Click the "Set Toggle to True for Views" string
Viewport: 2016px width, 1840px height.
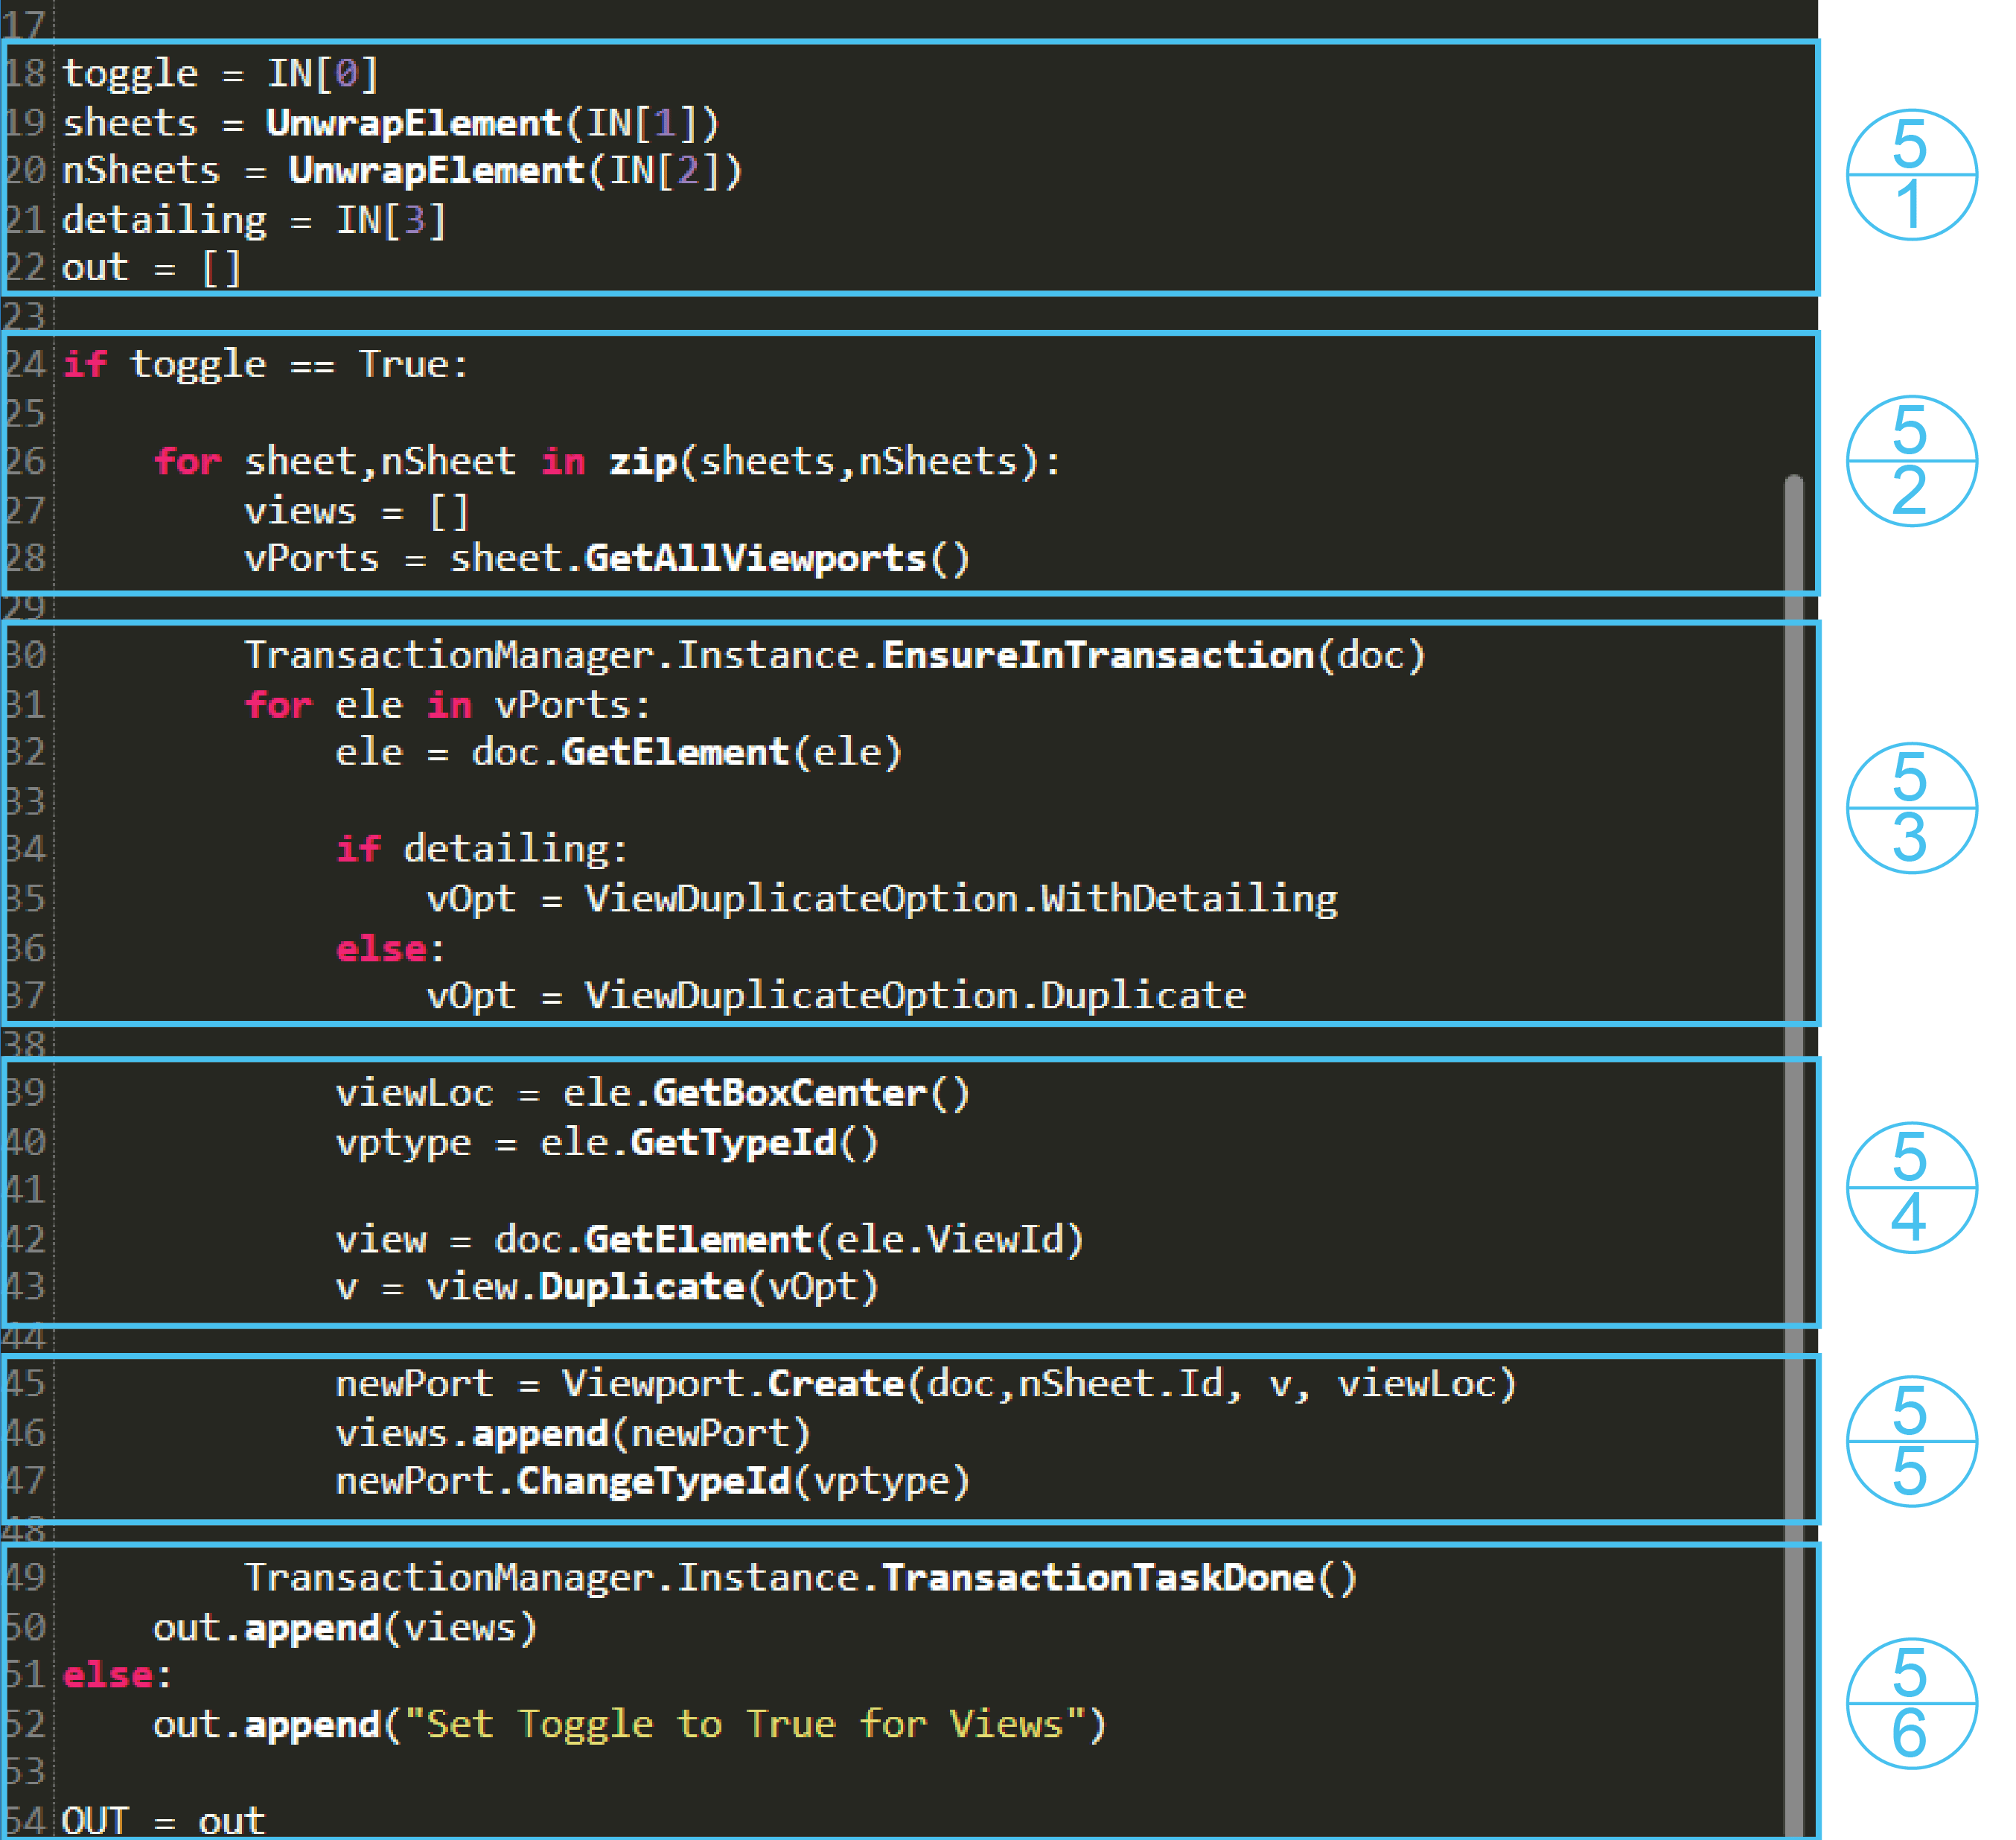click(x=745, y=1724)
